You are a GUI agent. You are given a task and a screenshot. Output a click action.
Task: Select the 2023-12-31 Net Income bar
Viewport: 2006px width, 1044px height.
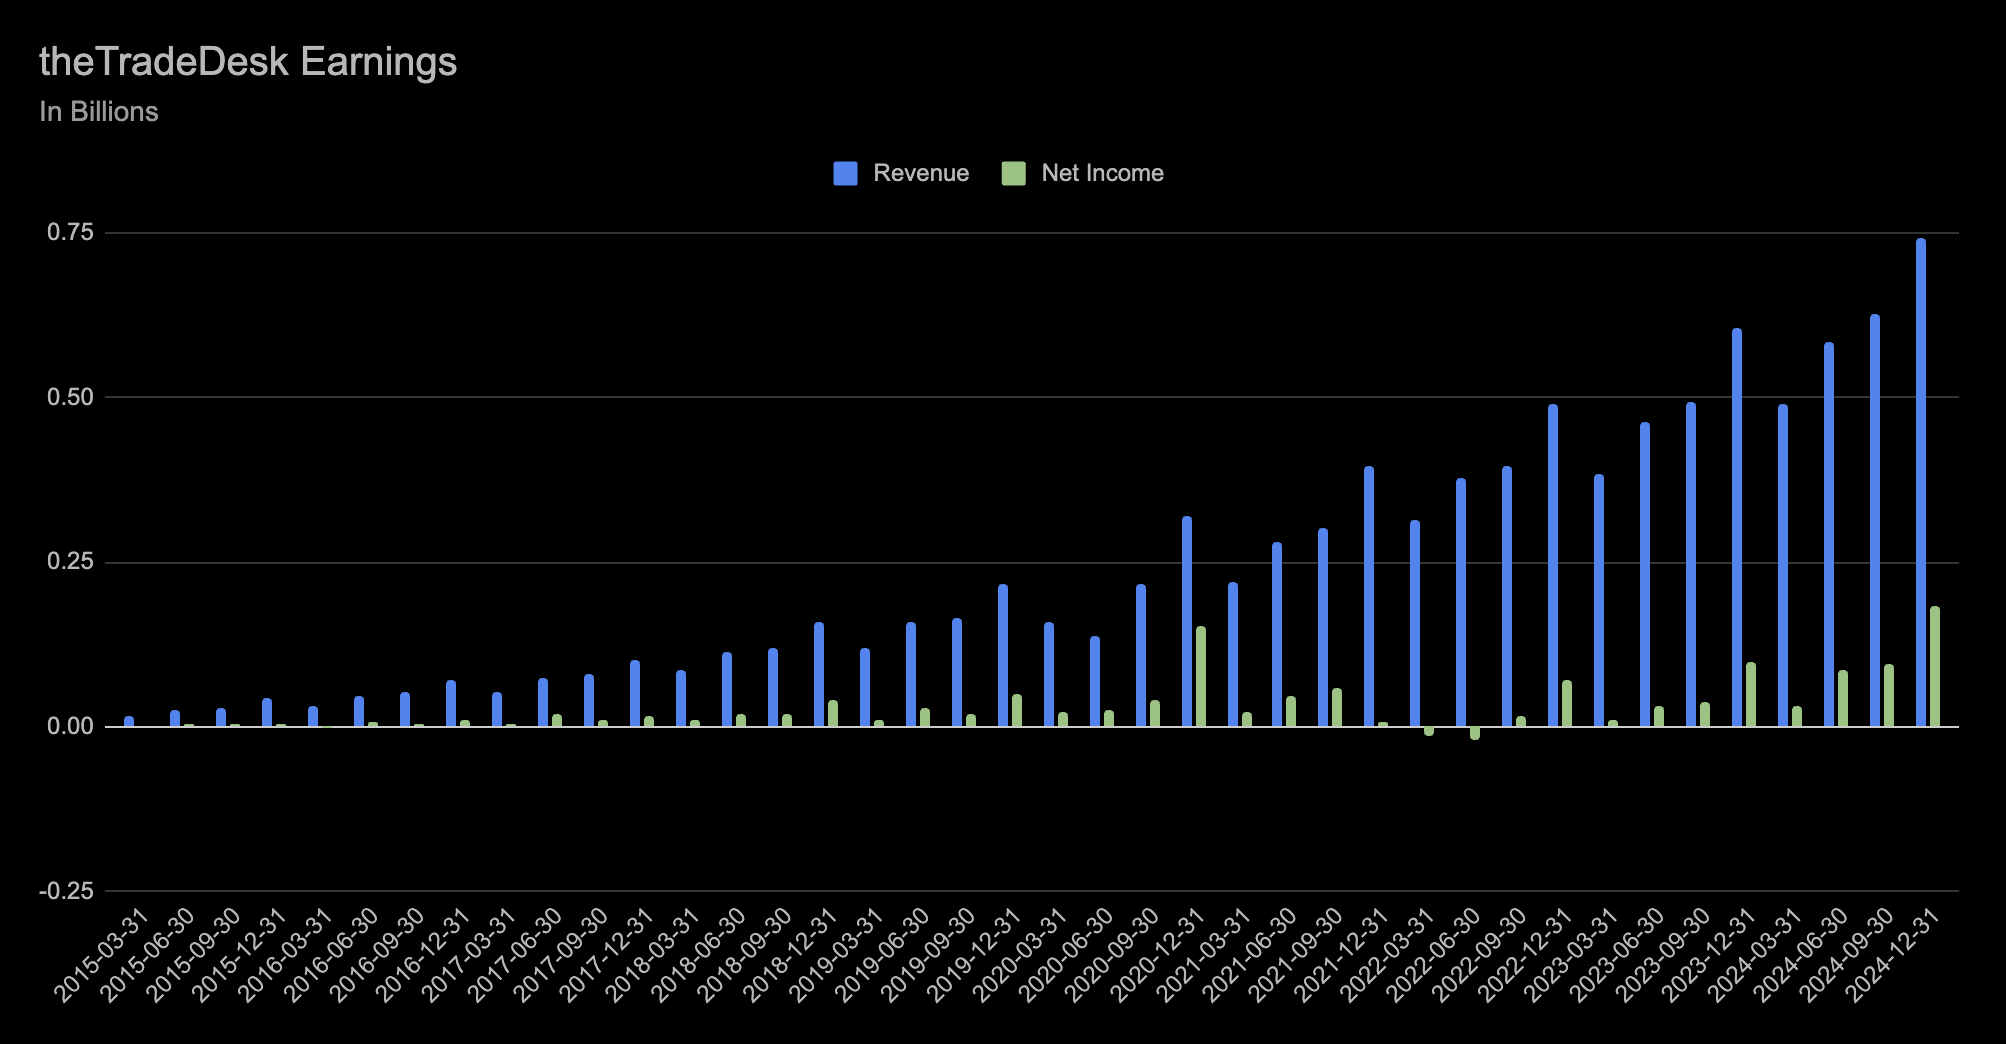pyautogui.click(x=1751, y=694)
